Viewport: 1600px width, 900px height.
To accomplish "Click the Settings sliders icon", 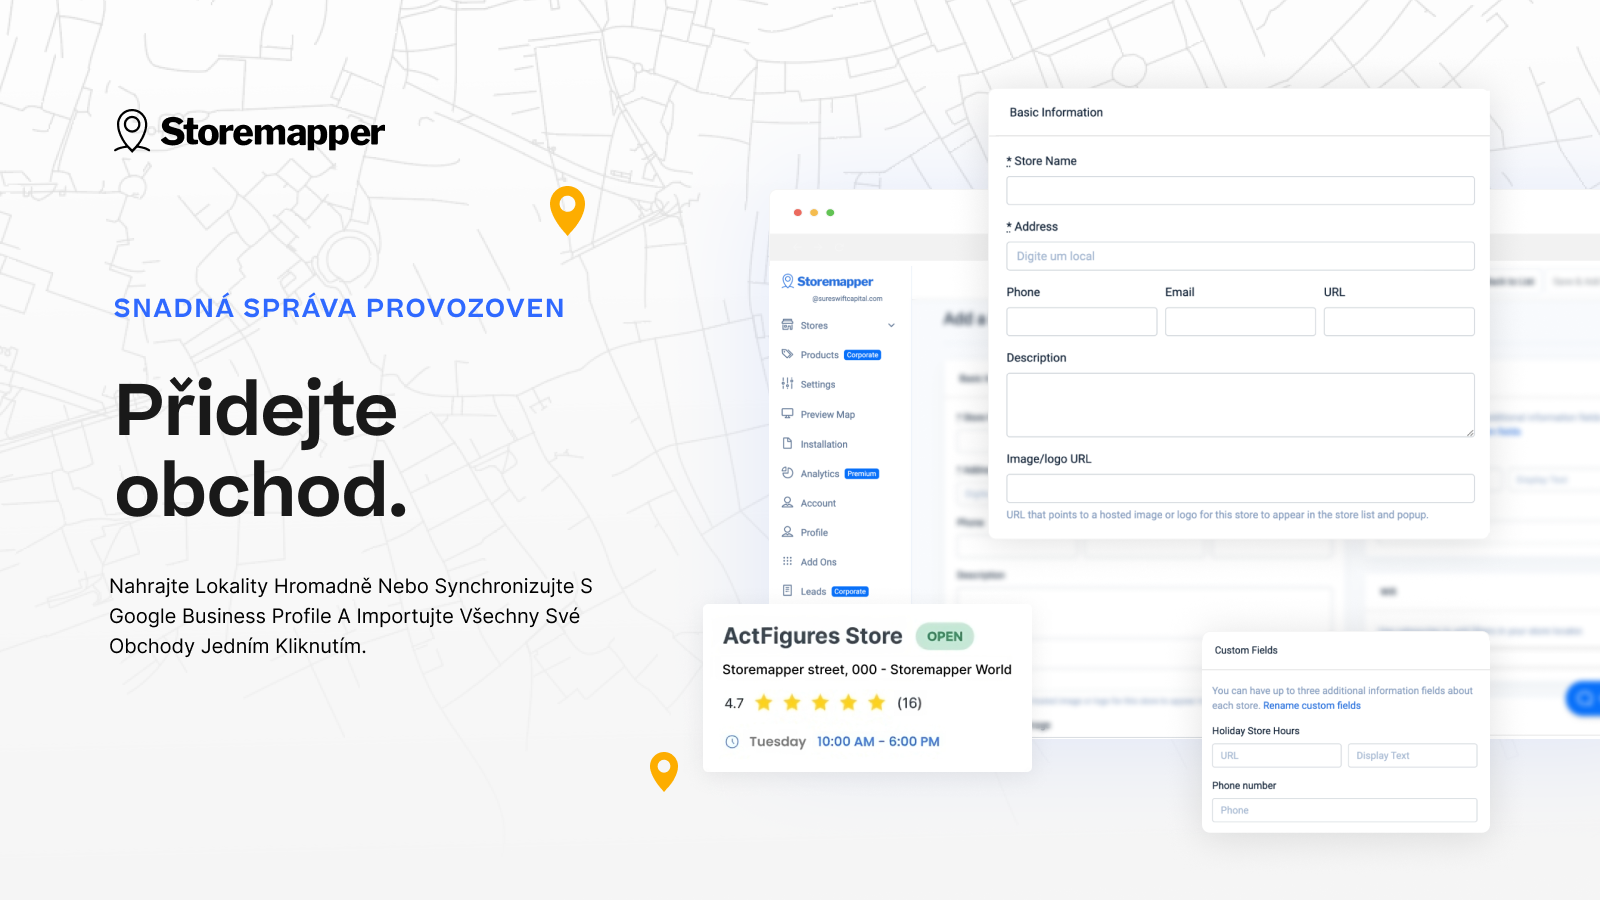I will (x=787, y=384).
